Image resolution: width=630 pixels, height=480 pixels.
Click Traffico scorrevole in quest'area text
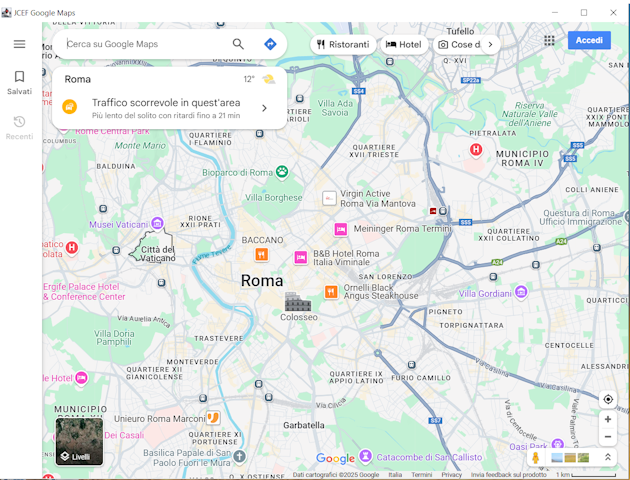(x=166, y=102)
